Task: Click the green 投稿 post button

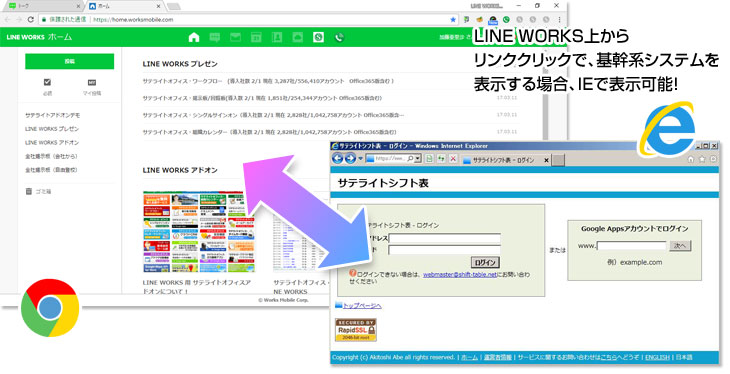Action: click(x=69, y=61)
